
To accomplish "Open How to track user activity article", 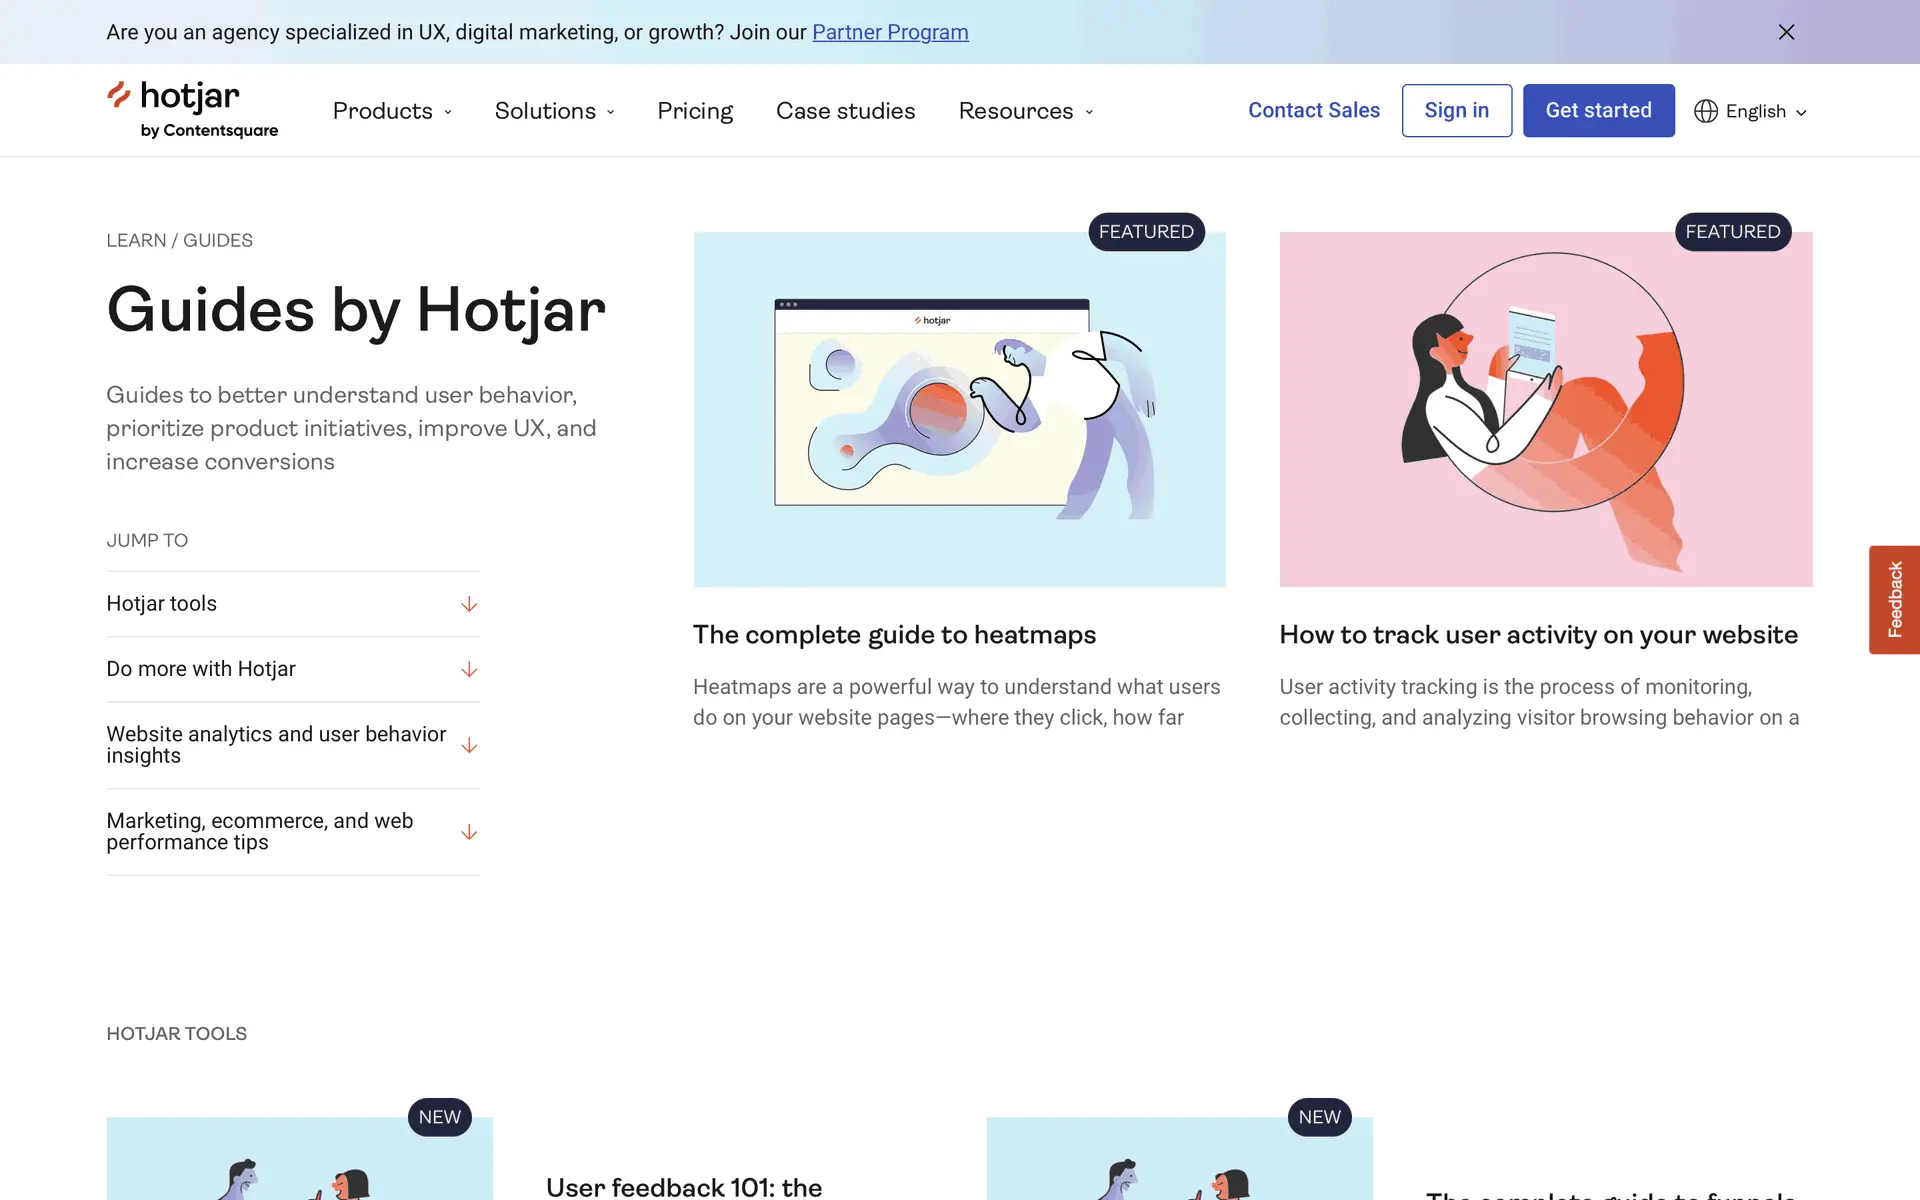I will point(1538,635).
